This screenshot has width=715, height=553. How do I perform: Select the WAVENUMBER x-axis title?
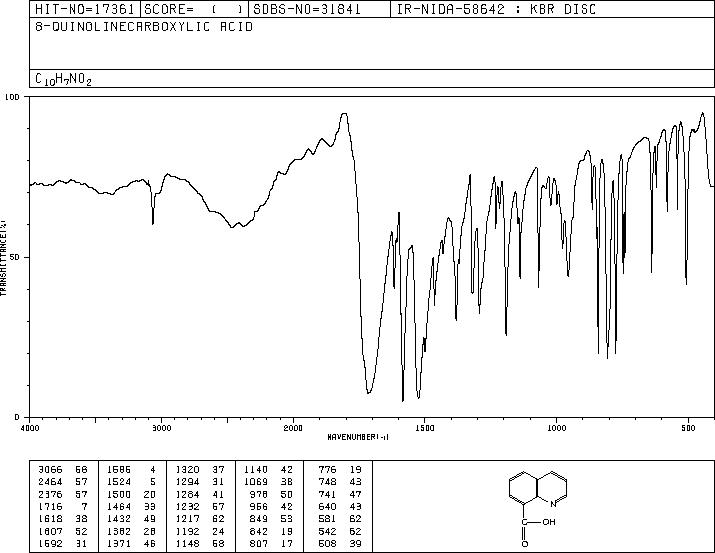358,437
